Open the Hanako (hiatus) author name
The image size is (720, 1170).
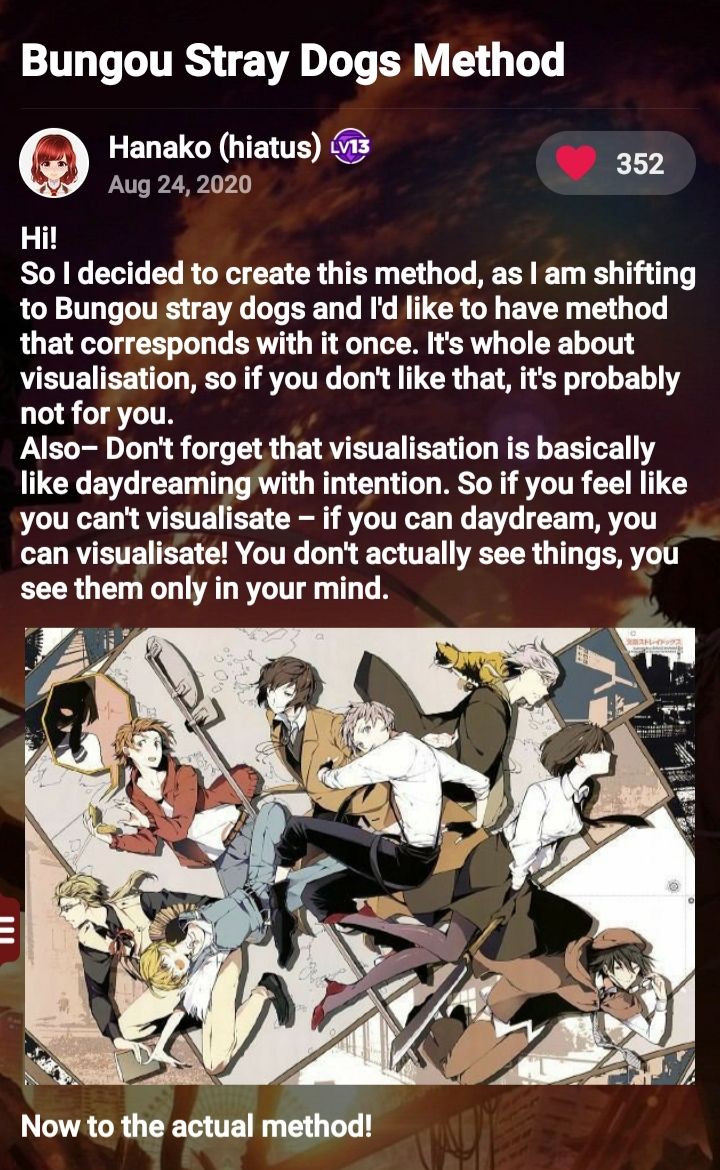215,147
